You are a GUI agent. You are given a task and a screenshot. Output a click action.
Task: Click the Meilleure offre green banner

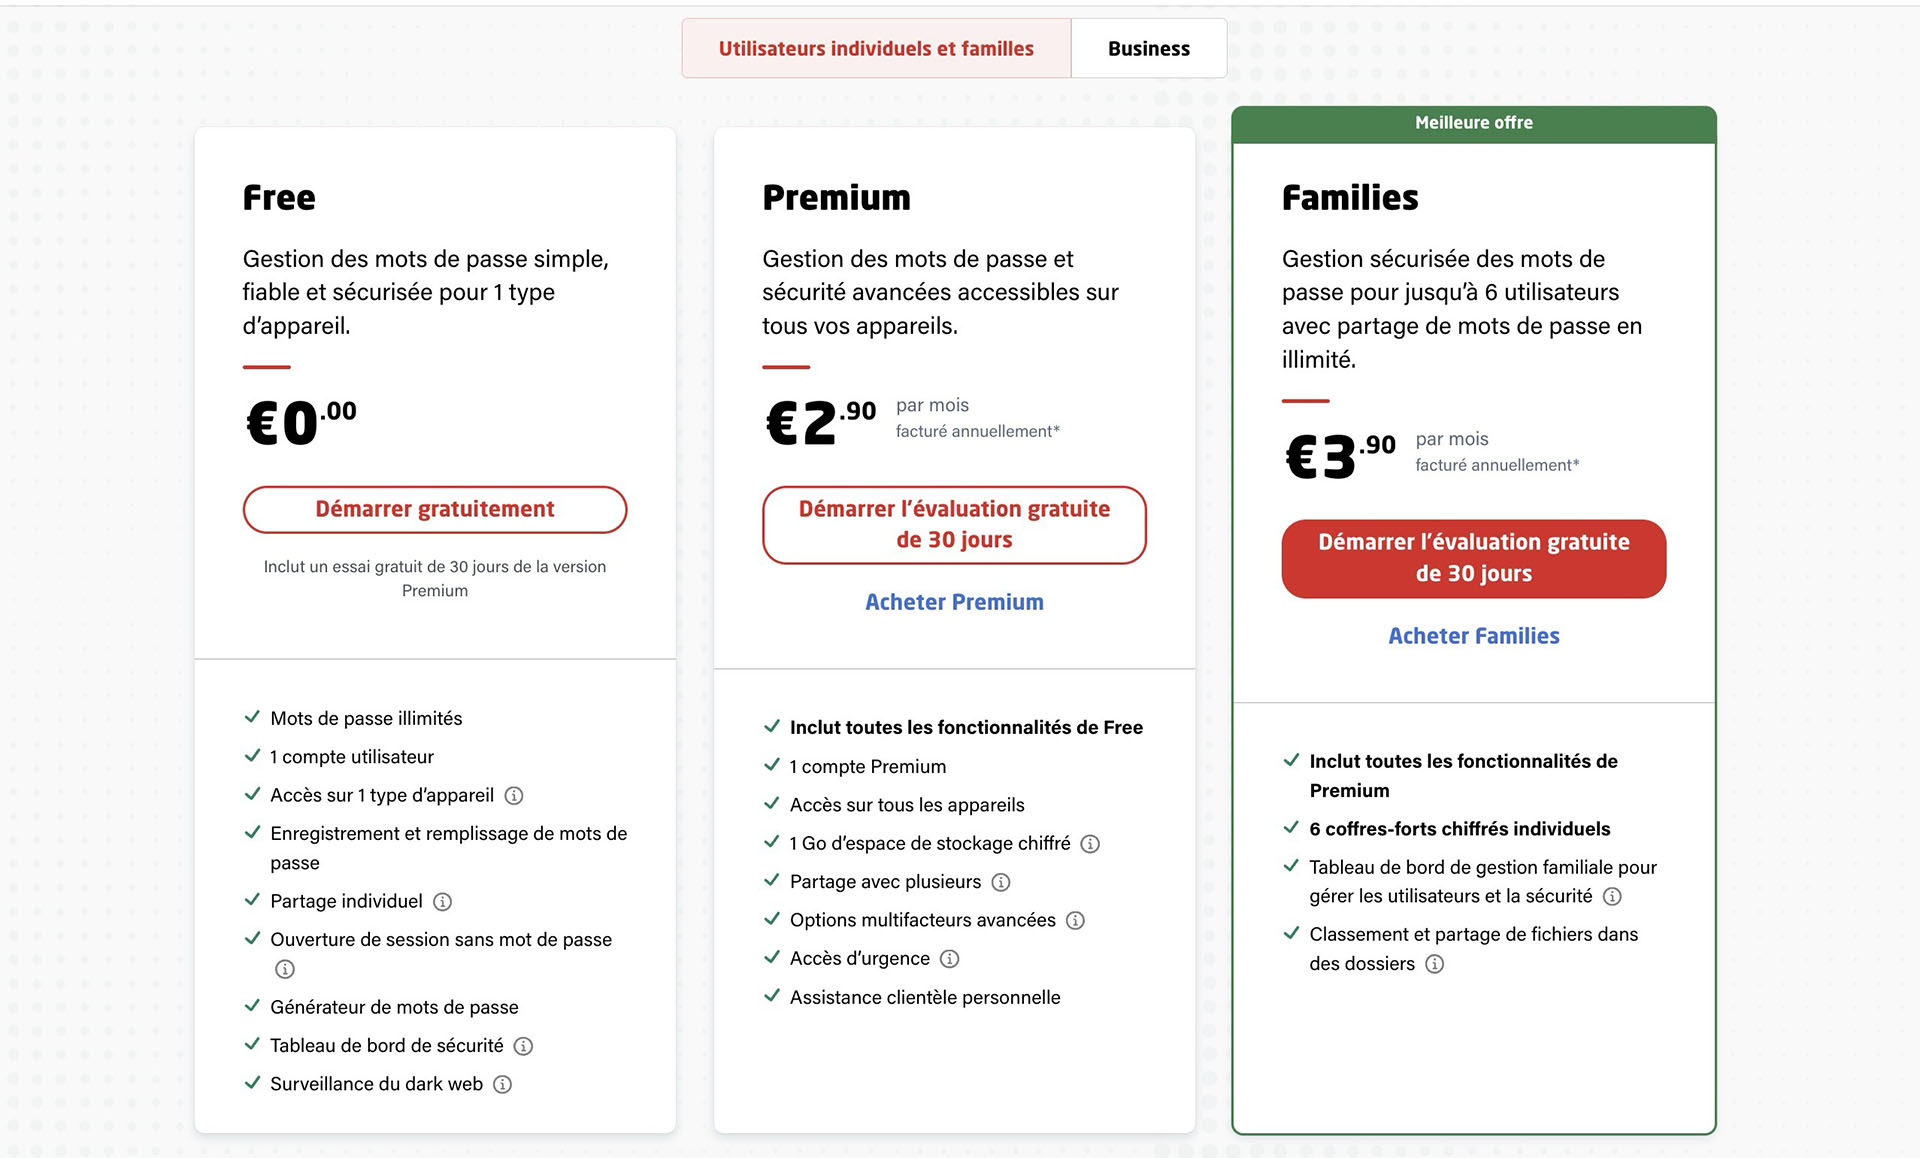1474,124
